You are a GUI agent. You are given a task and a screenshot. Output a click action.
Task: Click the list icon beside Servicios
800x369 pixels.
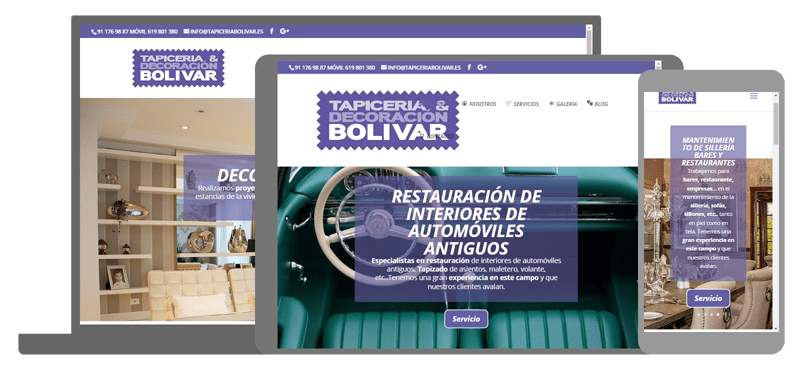[509, 104]
